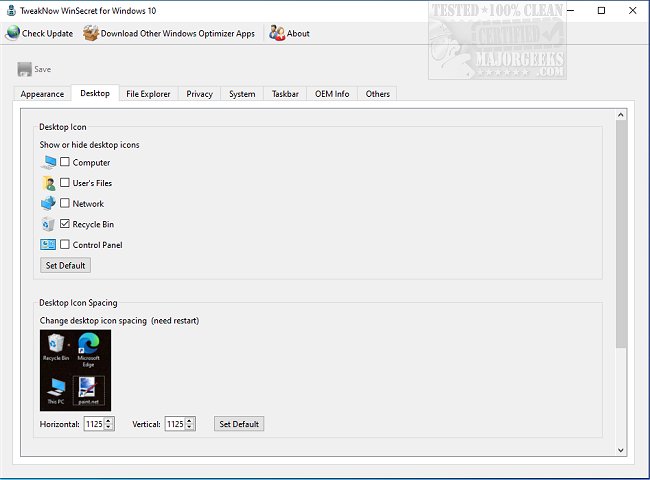650x480 pixels.
Task: Click the scrollbar down arrow
Action: click(x=621, y=450)
